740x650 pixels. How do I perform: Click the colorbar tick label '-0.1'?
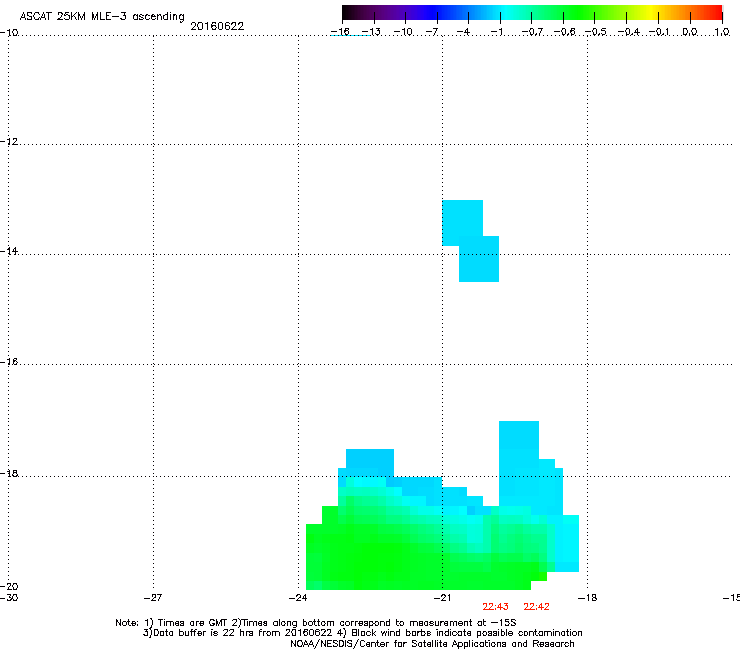(x=659, y=32)
